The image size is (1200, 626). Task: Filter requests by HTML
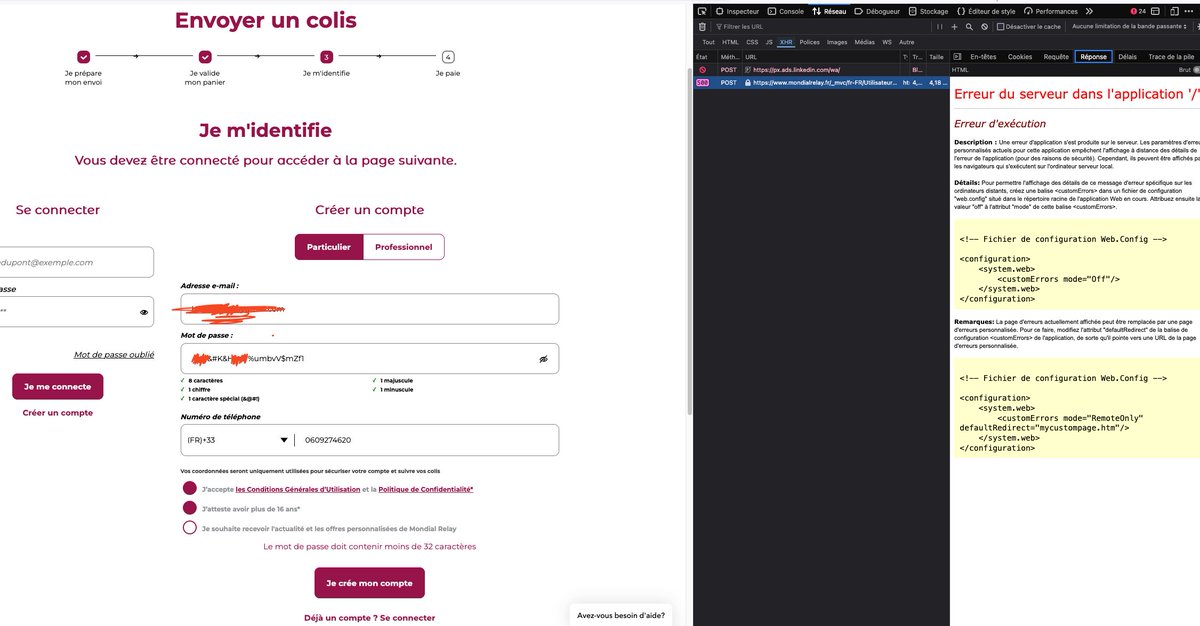(730, 42)
